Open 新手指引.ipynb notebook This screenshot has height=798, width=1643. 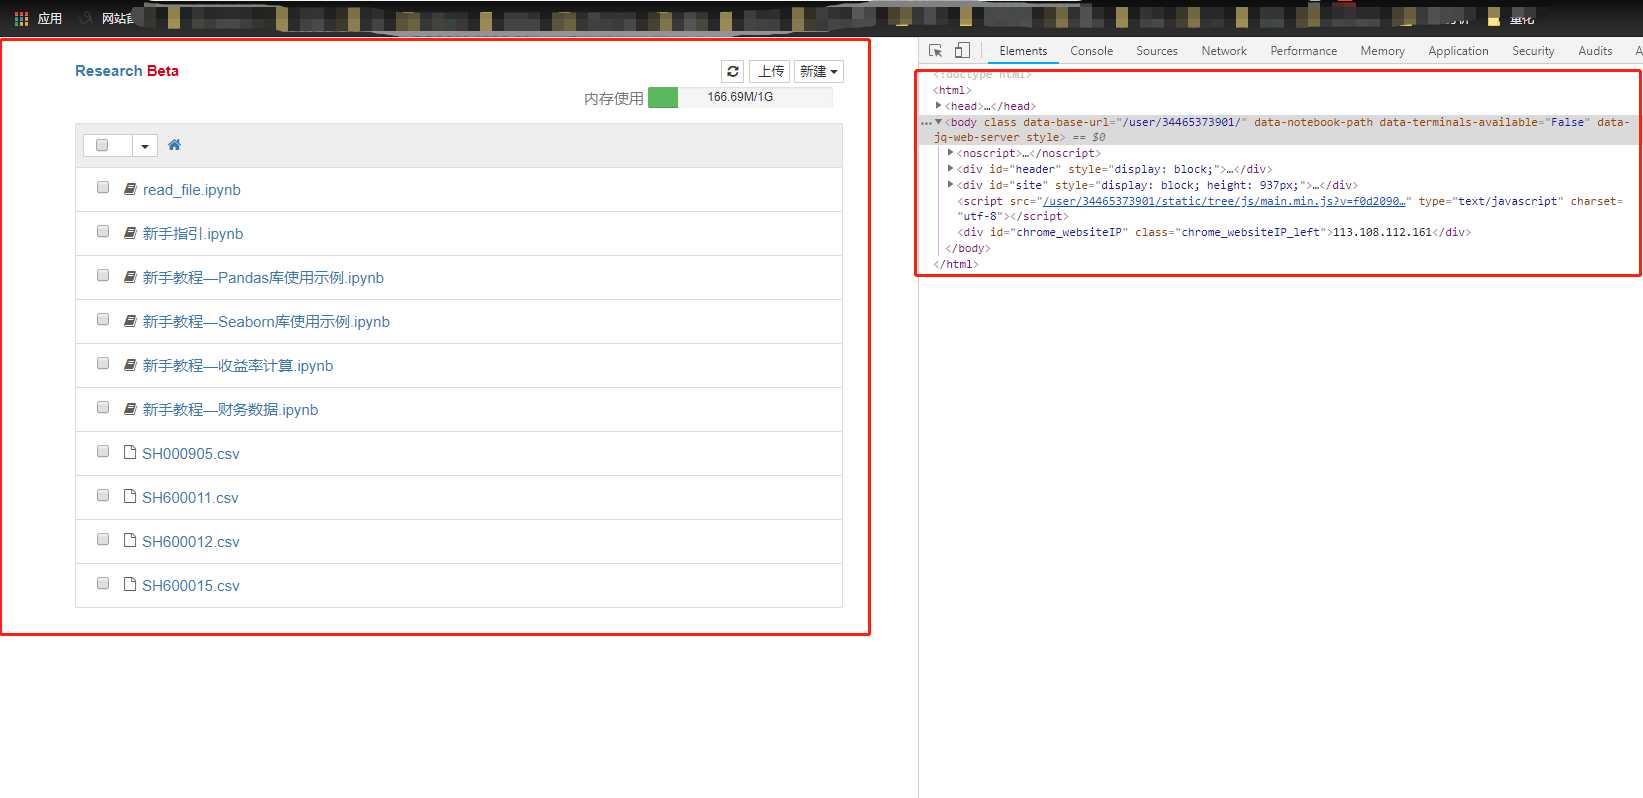click(x=192, y=234)
